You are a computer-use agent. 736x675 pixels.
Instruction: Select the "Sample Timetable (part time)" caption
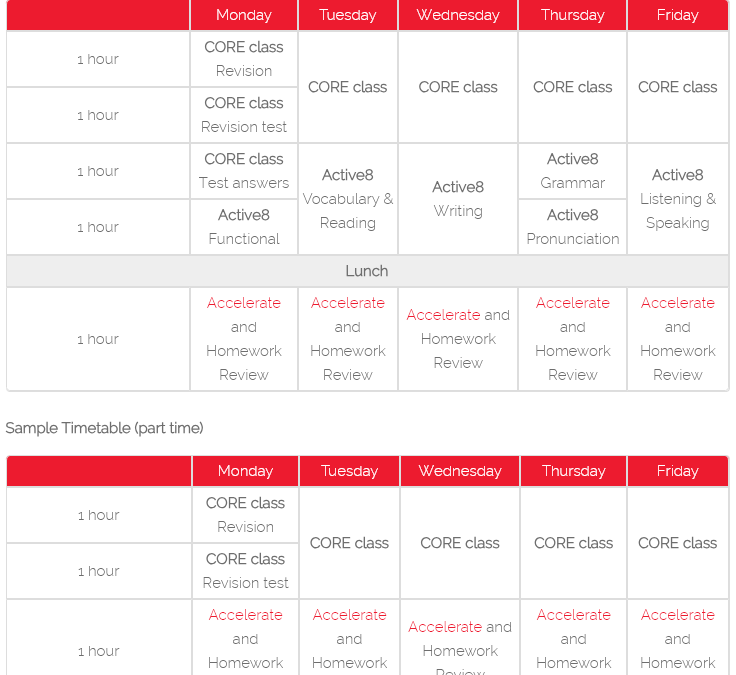click(x=105, y=428)
